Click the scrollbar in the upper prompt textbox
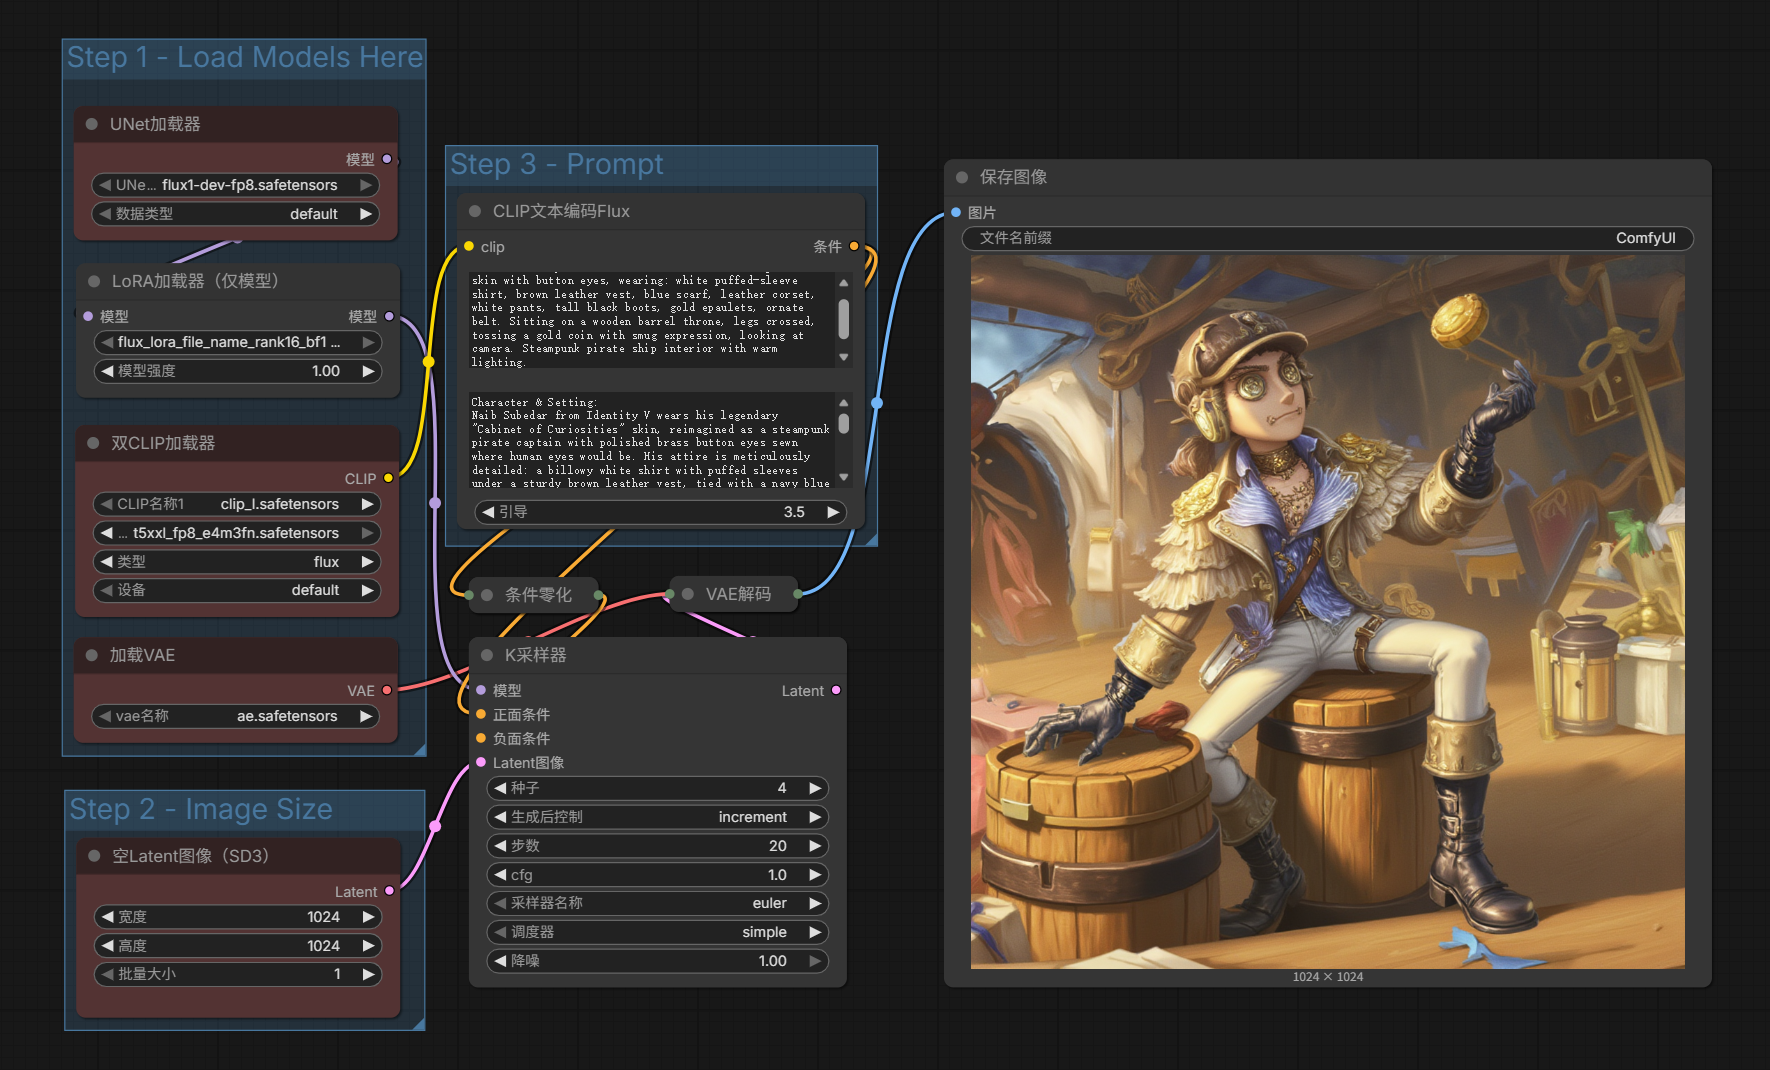 pos(844,319)
